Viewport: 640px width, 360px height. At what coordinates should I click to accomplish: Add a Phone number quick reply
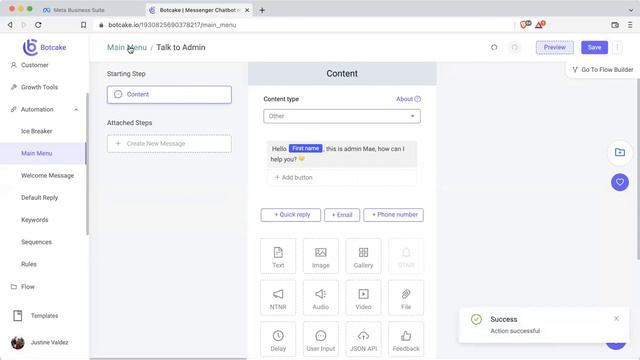coord(393,215)
